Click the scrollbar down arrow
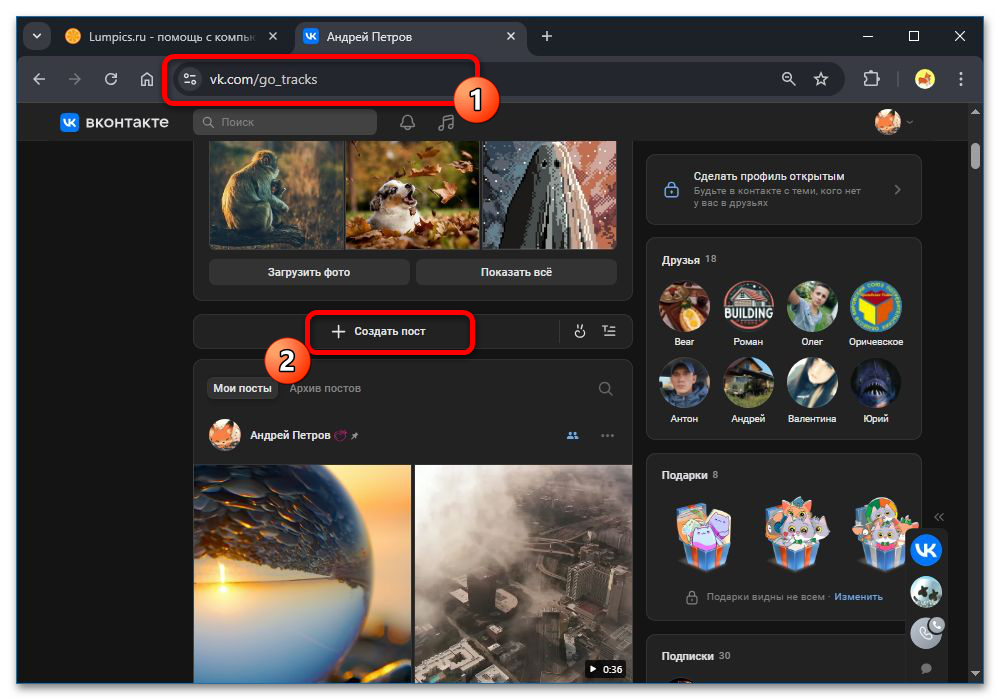Viewport: 1000px width, 700px height. tap(975, 673)
